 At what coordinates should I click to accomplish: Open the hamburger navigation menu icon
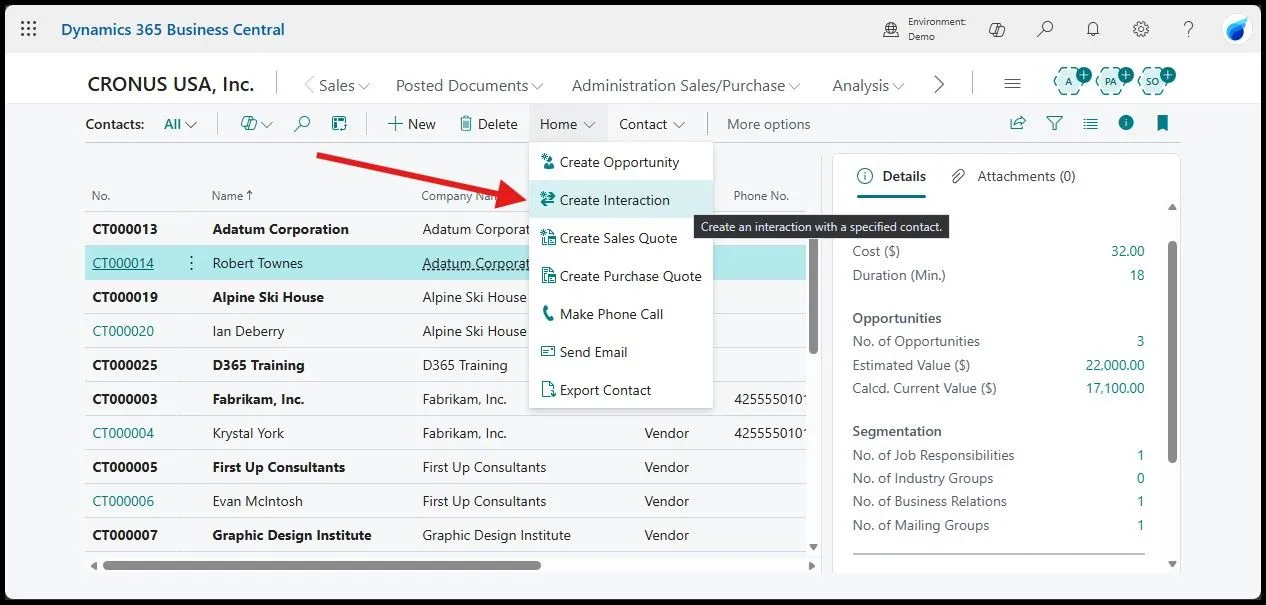pyautogui.click(x=1012, y=85)
